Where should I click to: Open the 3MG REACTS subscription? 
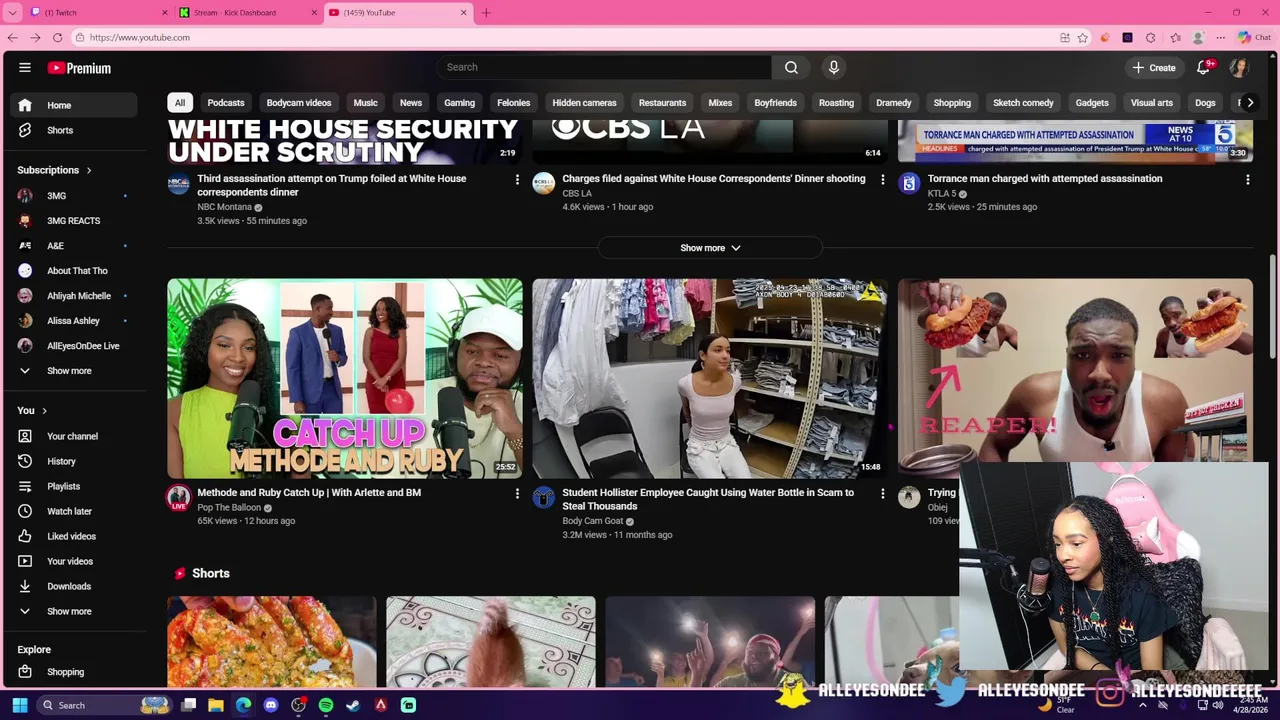pyautogui.click(x=72, y=221)
